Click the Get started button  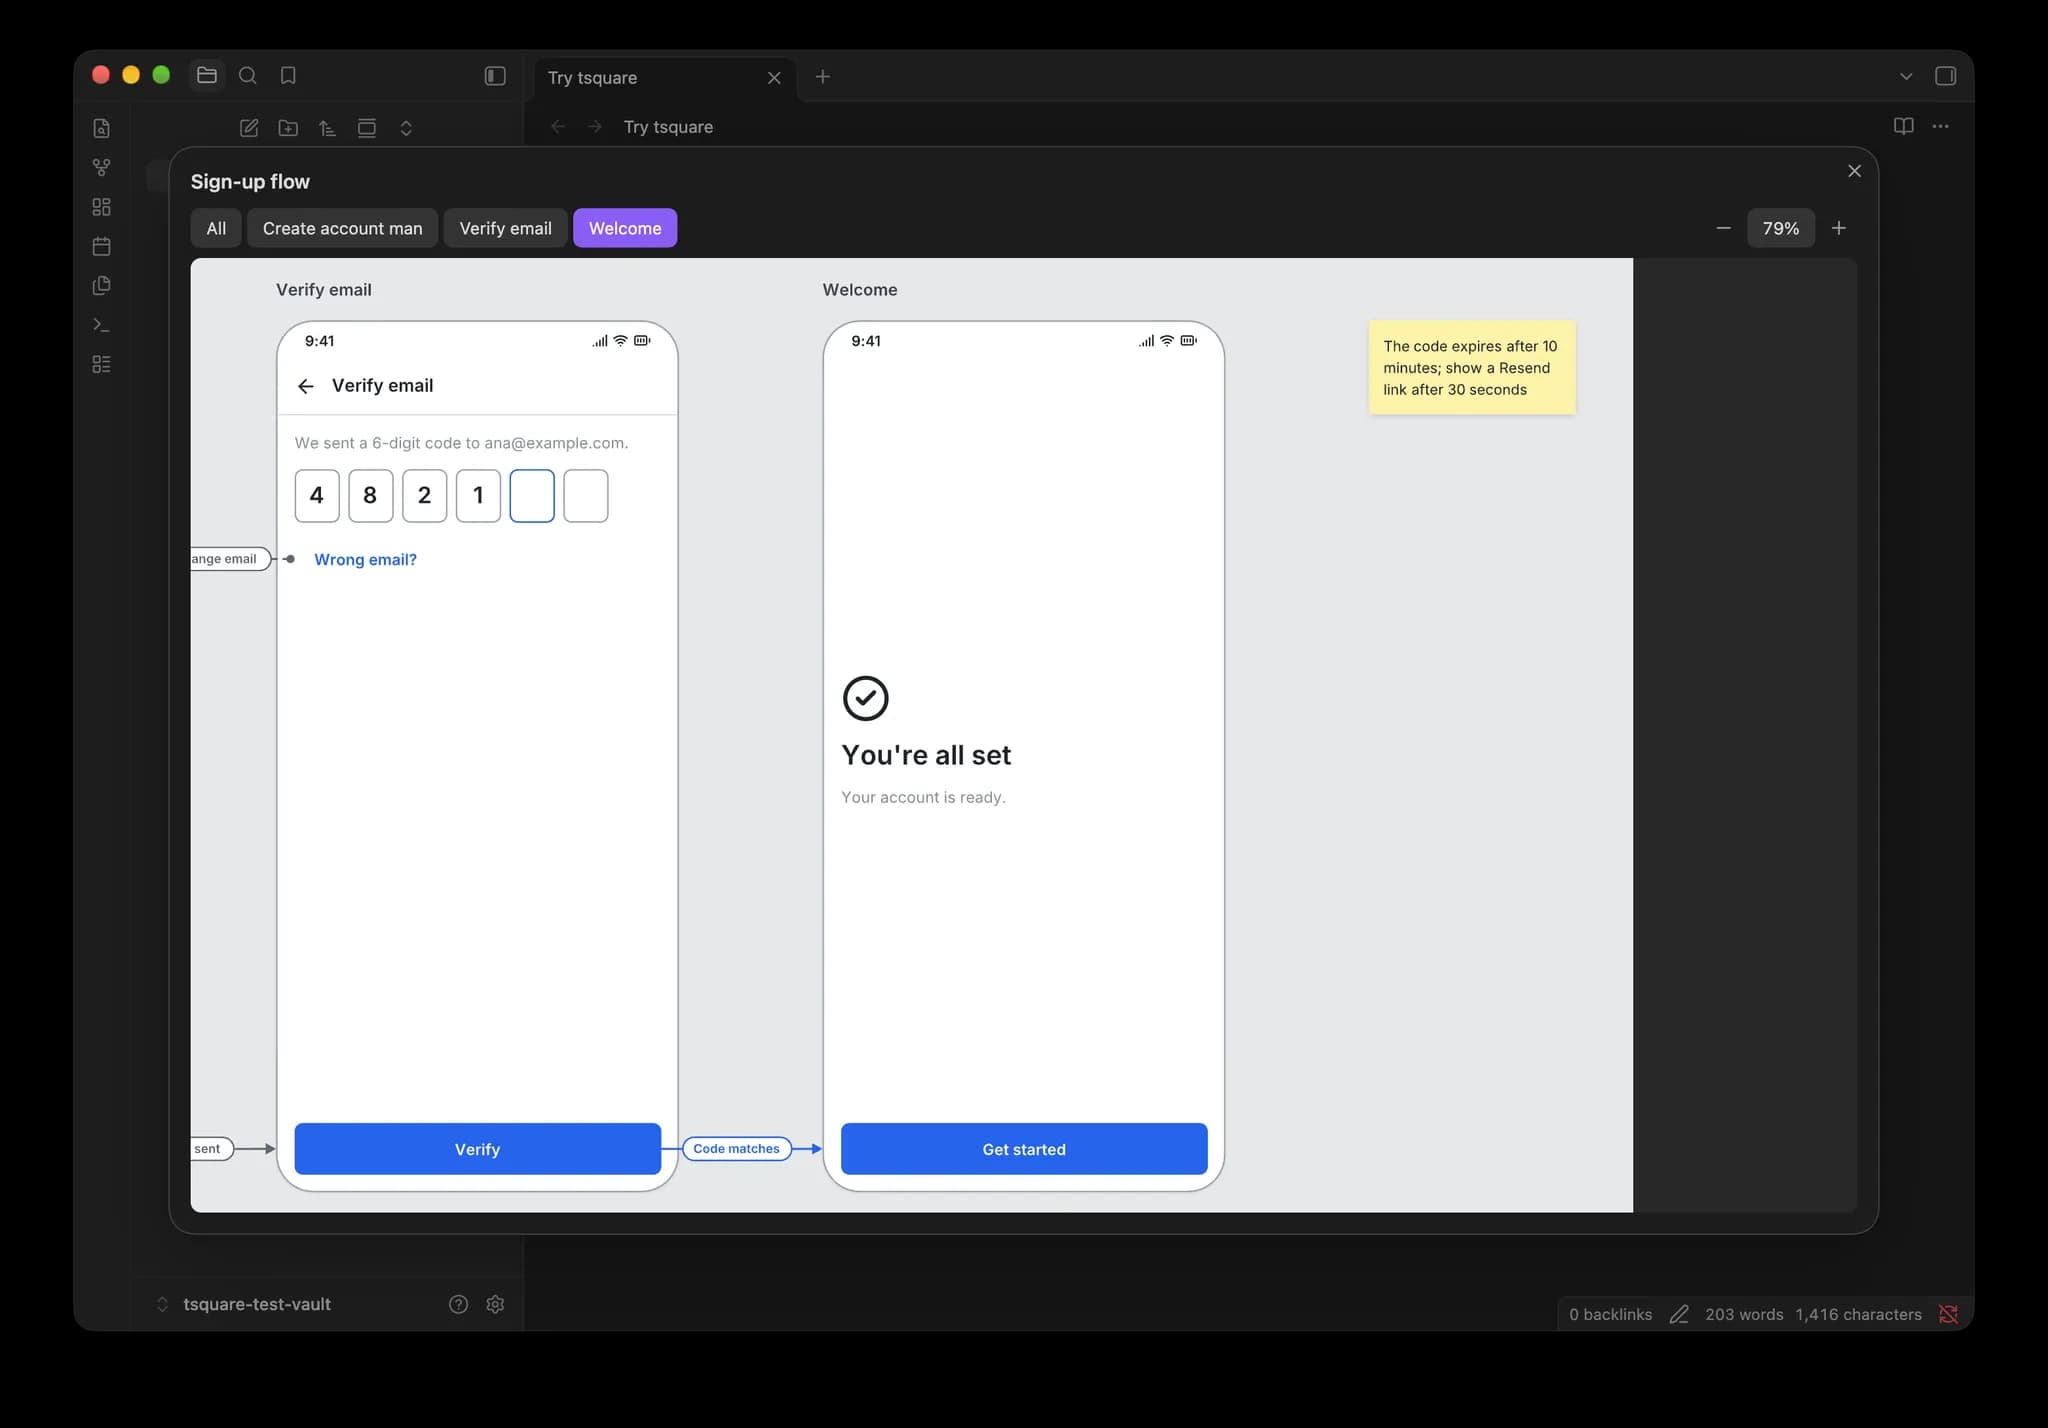pyautogui.click(x=1024, y=1149)
